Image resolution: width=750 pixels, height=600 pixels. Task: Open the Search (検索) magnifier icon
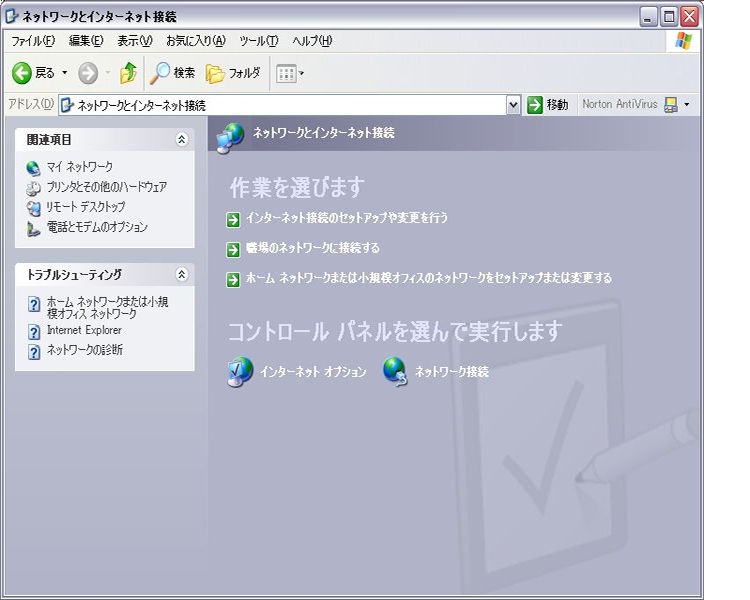159,73
